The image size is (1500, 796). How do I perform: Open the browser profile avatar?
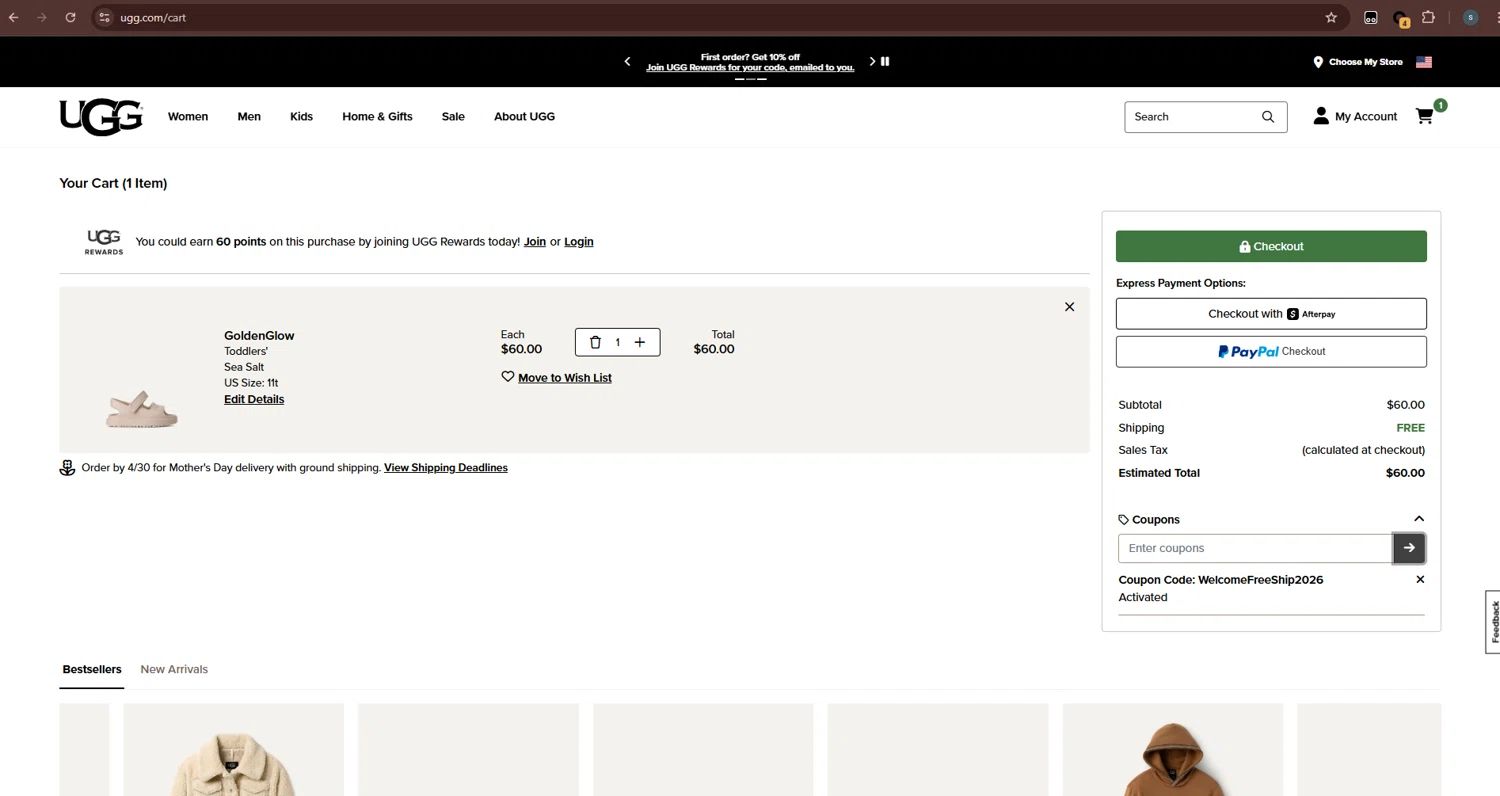pos(1470,17)
